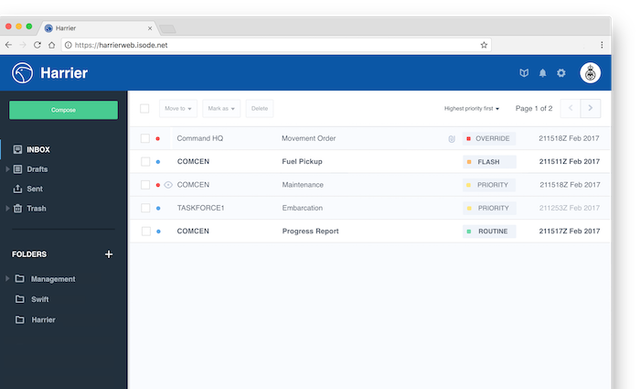Screen dimensions: 640x389
Task: Open the Move to dropdown
Action: point(178,109)
